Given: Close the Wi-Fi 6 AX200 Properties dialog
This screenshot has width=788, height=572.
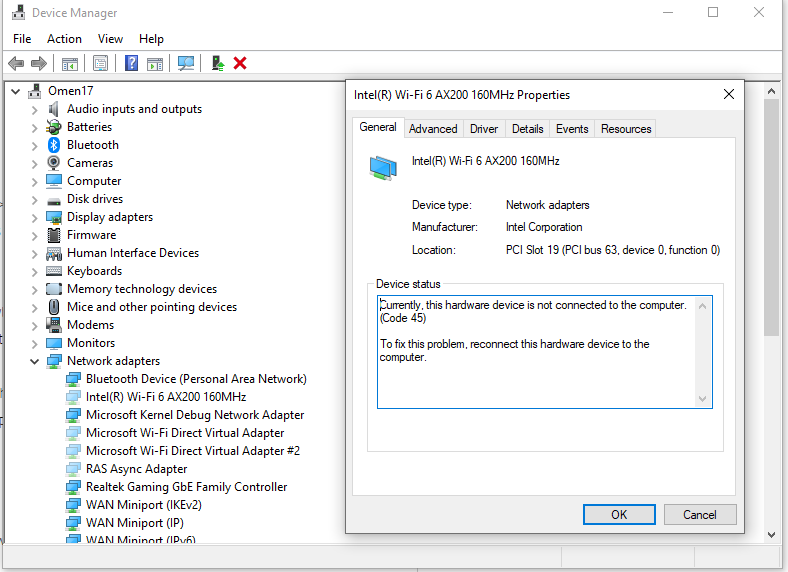Looking at the screenshot, I should [x=729, y=94].
